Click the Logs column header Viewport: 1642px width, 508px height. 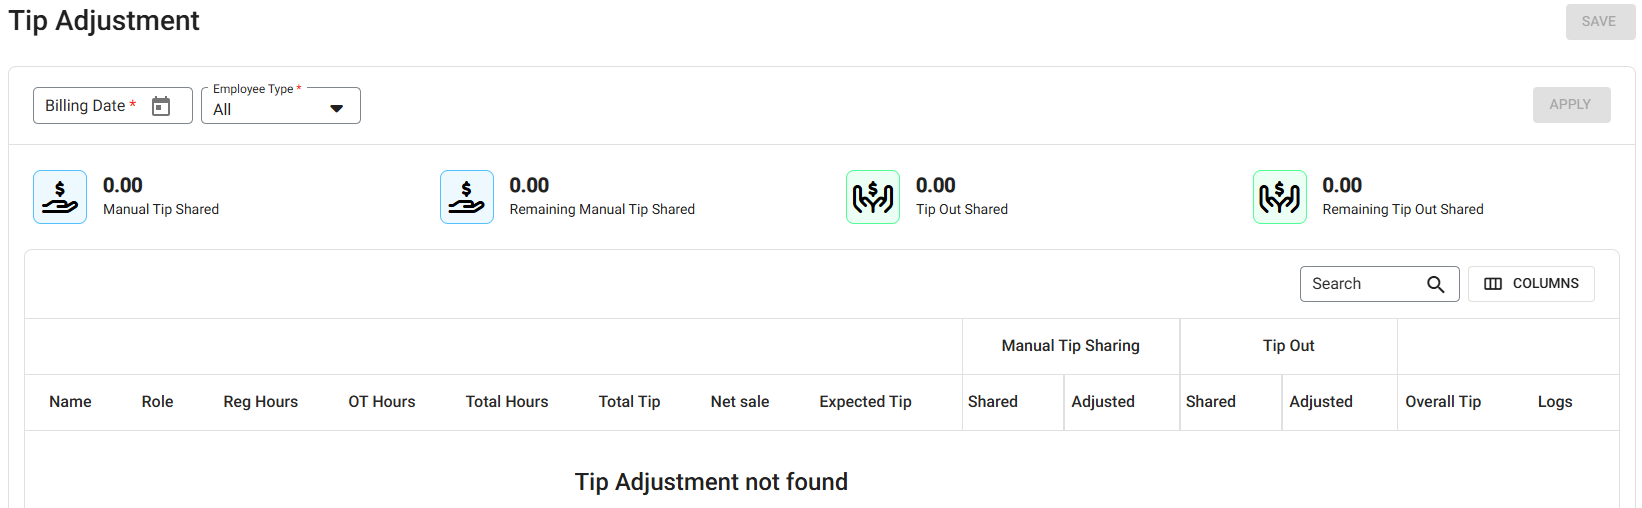pos(1554,402)
